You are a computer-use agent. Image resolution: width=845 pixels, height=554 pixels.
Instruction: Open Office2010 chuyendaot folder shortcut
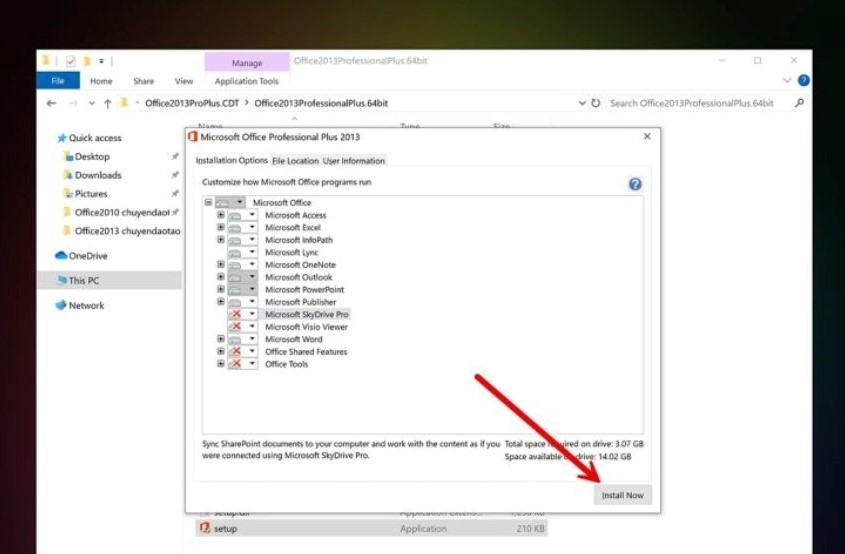[118, 212]
